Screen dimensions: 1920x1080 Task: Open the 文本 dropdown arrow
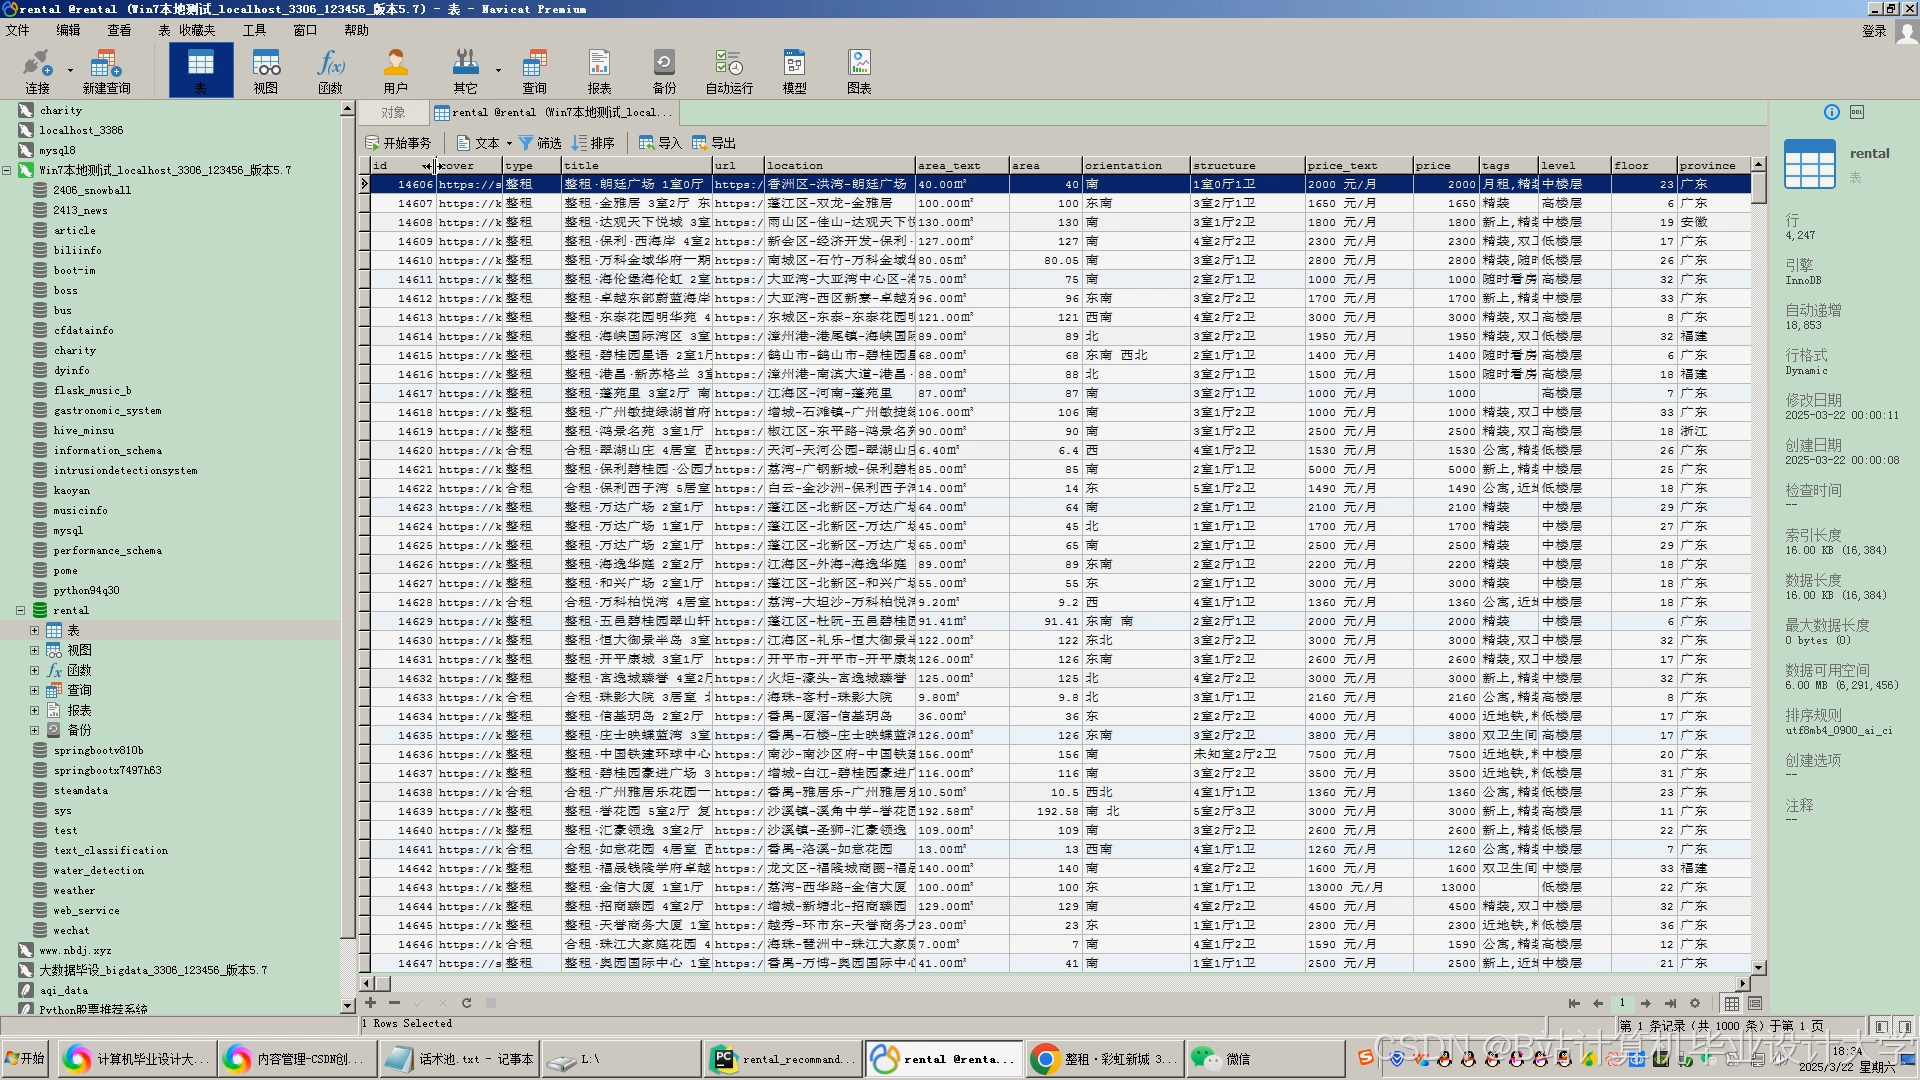(x=509, y=143)
